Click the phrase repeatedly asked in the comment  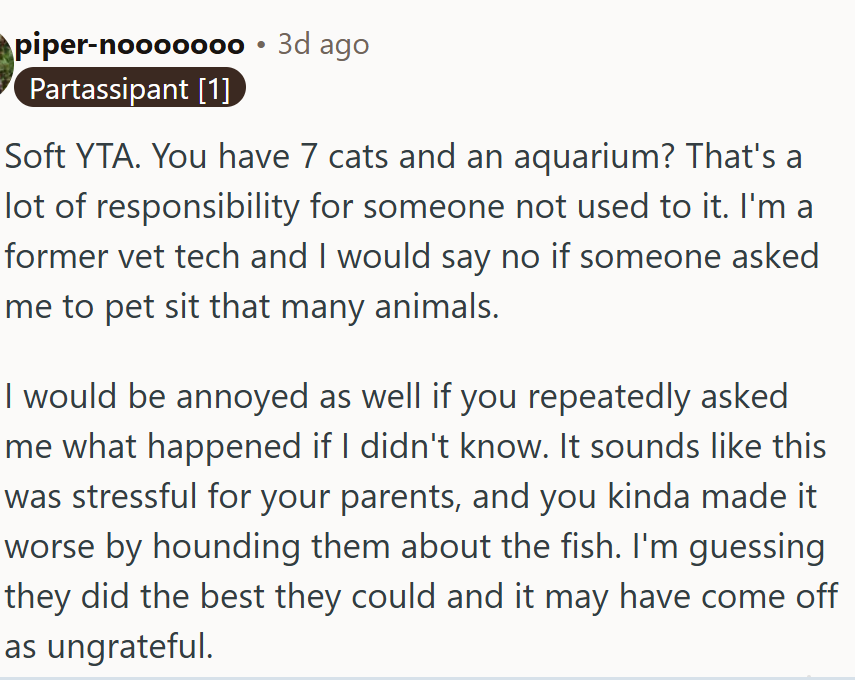coord(658,398)
